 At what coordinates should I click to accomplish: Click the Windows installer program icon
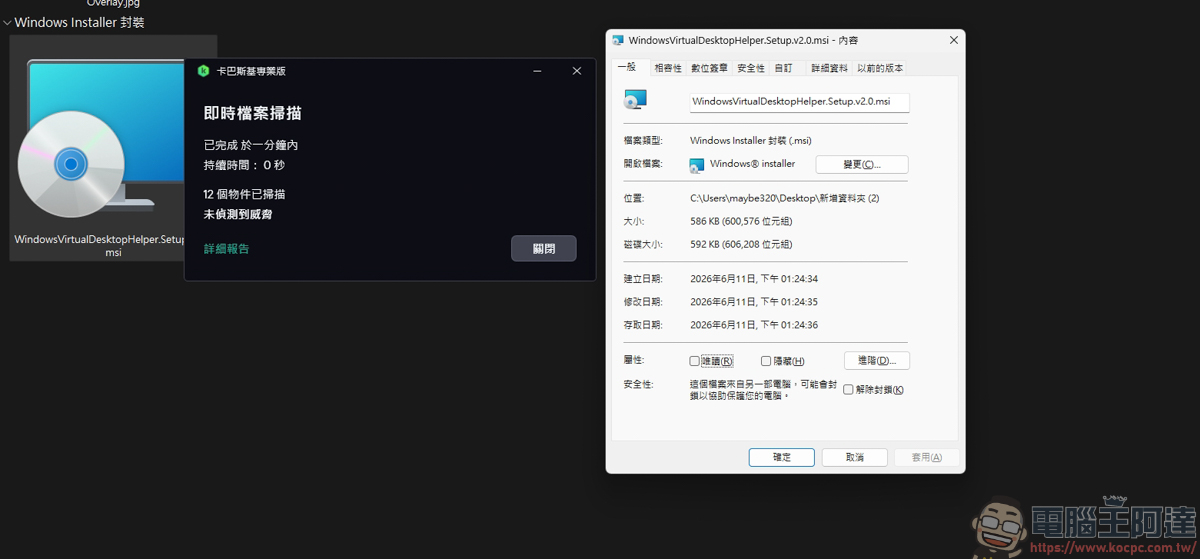coord(697,164)
